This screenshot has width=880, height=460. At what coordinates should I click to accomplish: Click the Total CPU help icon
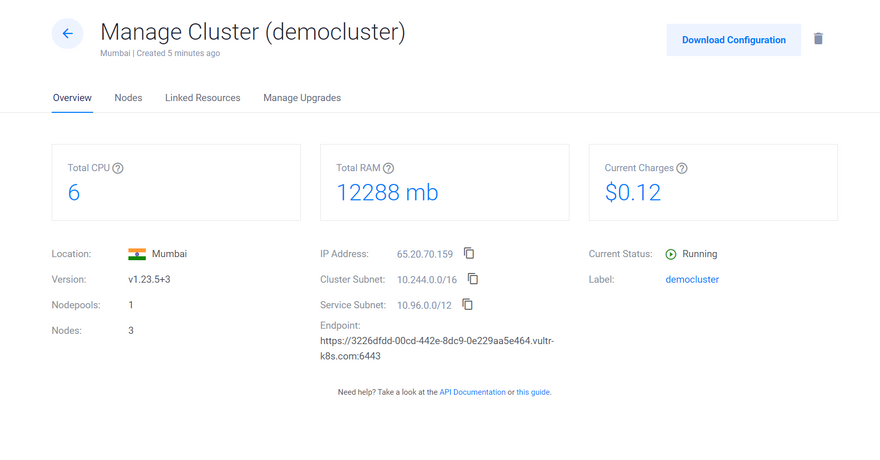tap(118, 168)
